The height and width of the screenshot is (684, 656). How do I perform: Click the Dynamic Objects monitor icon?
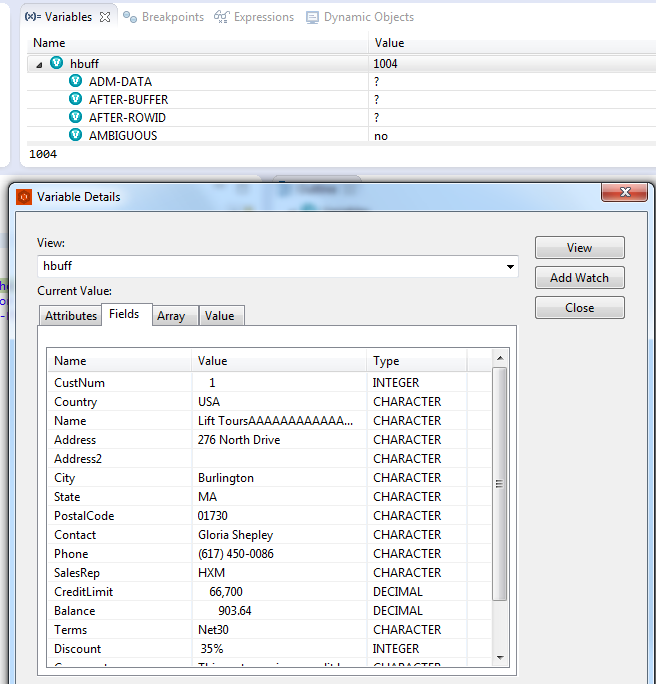312,17
